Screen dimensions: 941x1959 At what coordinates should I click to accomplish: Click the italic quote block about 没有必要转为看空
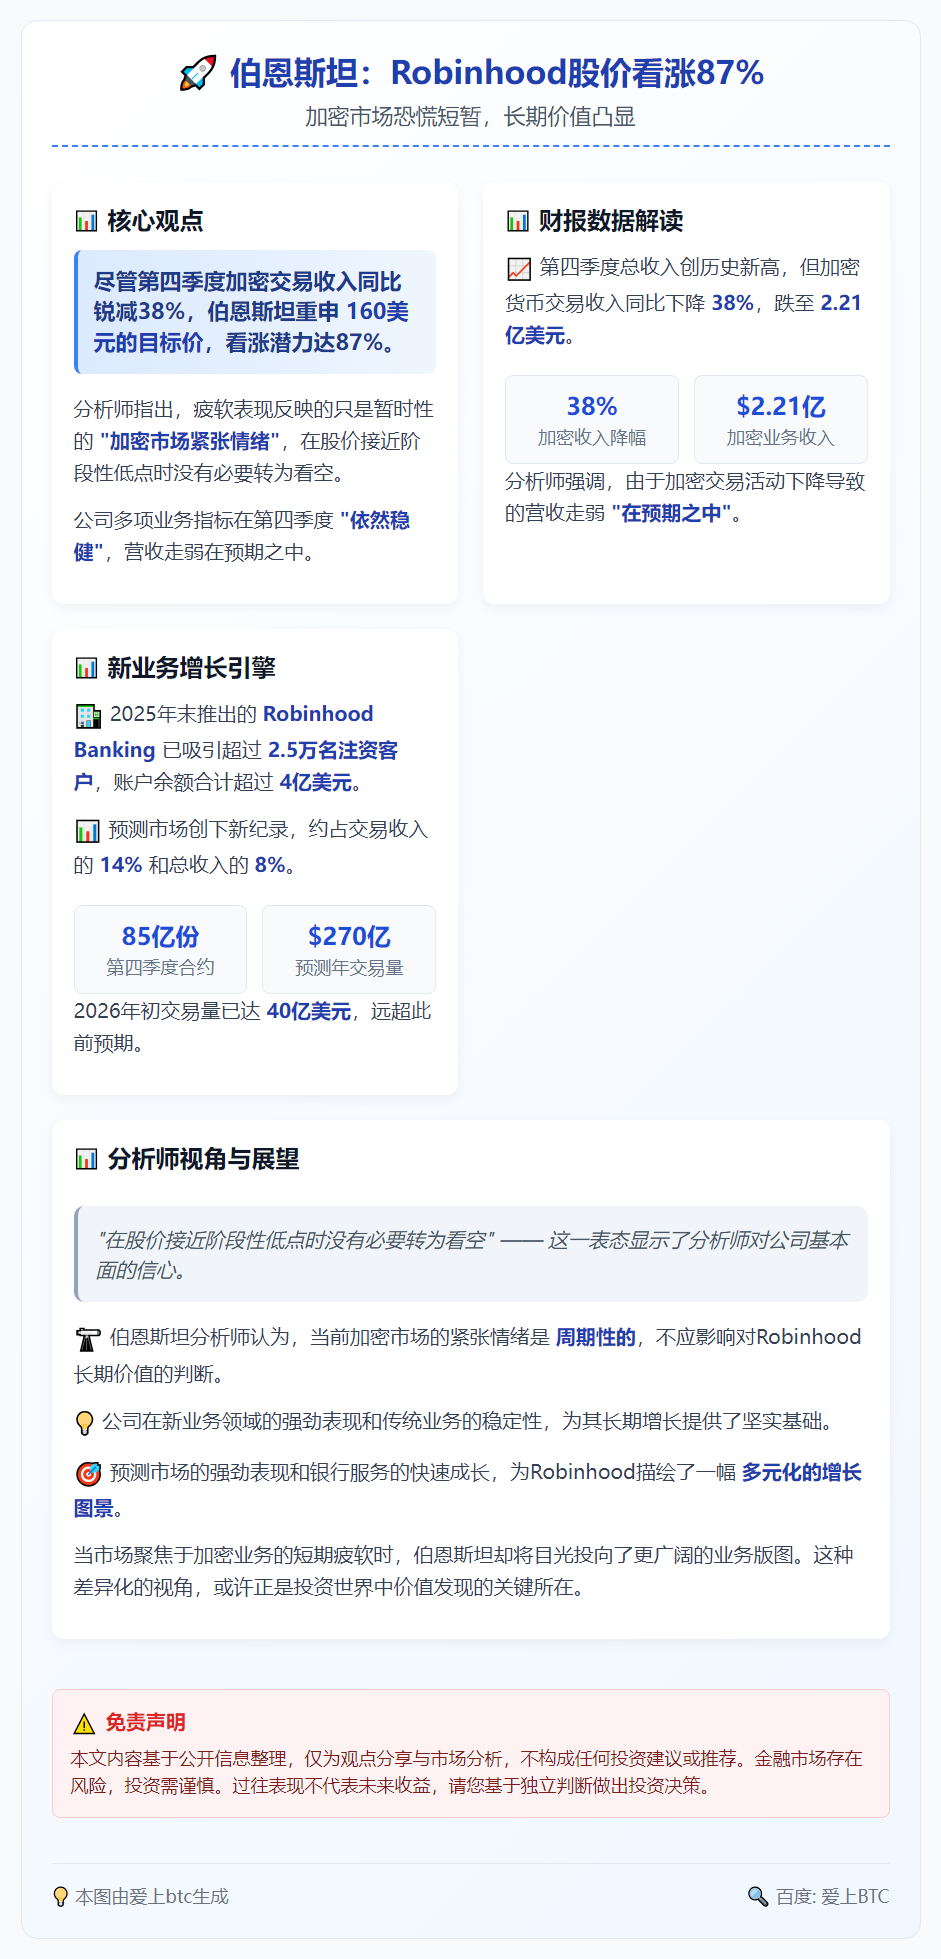471,1254
